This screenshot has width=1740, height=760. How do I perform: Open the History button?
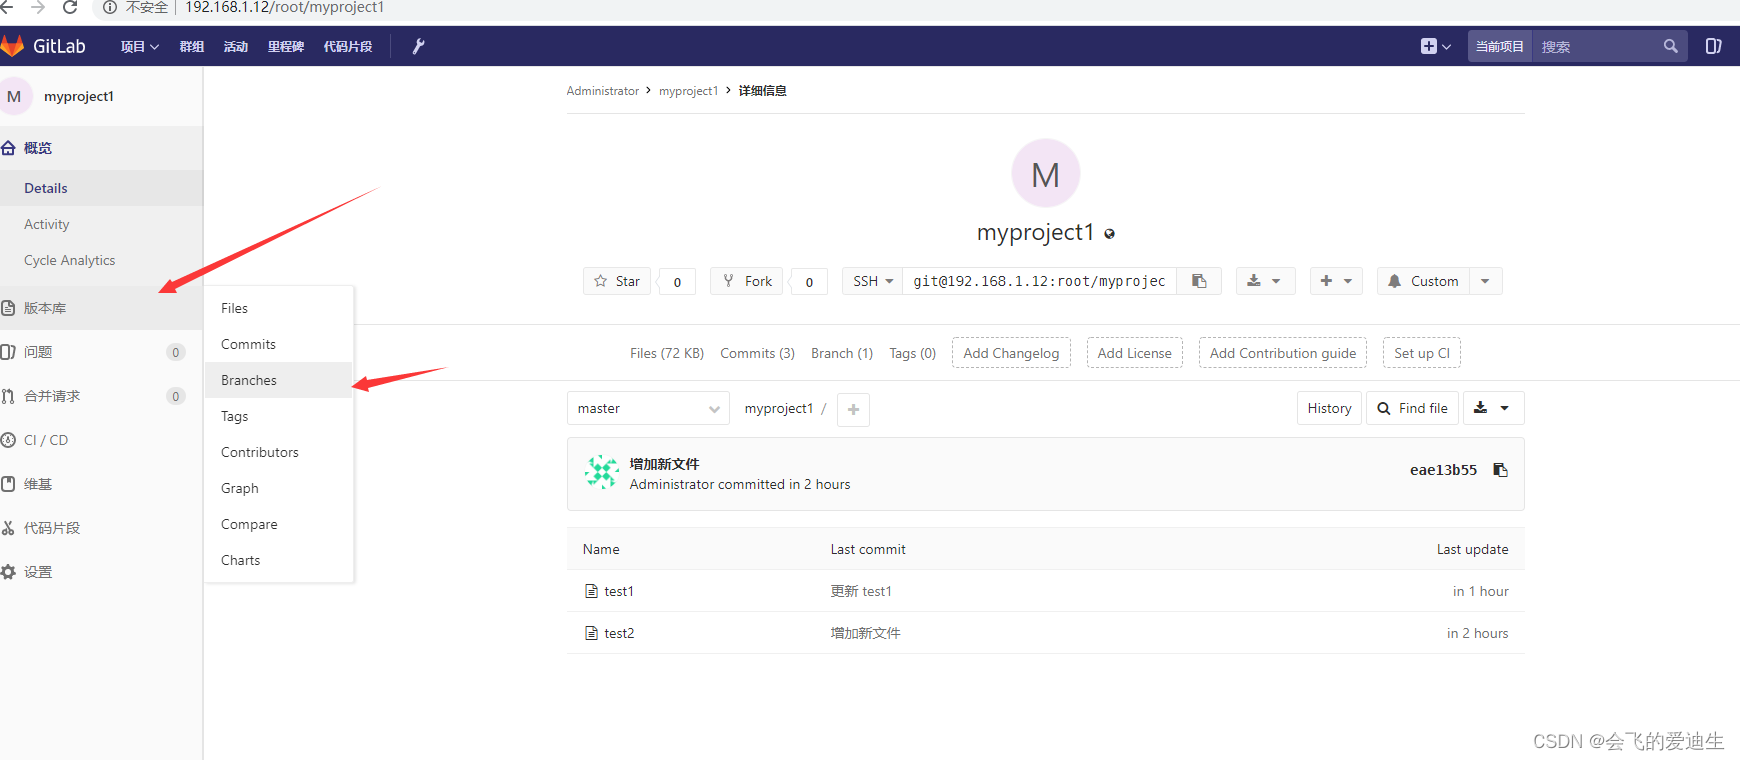(x=1329, y=408)
